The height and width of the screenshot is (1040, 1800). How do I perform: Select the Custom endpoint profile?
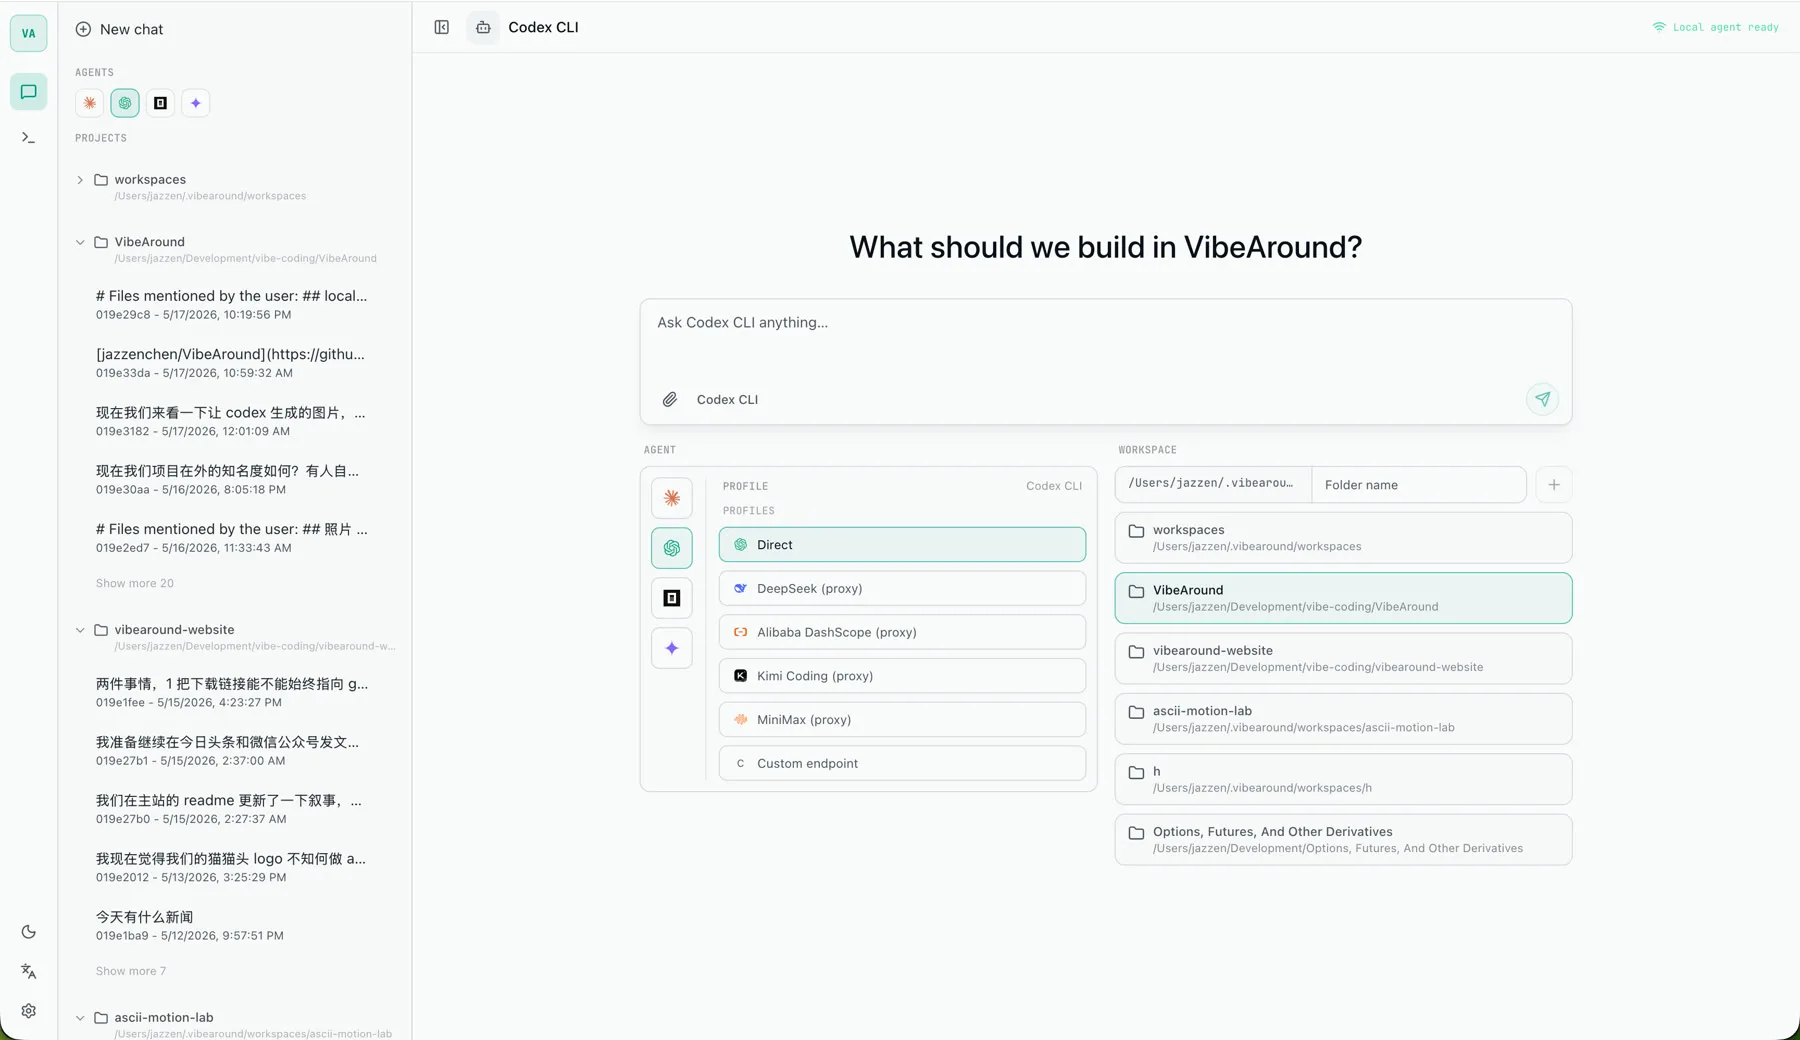(902, 763)
